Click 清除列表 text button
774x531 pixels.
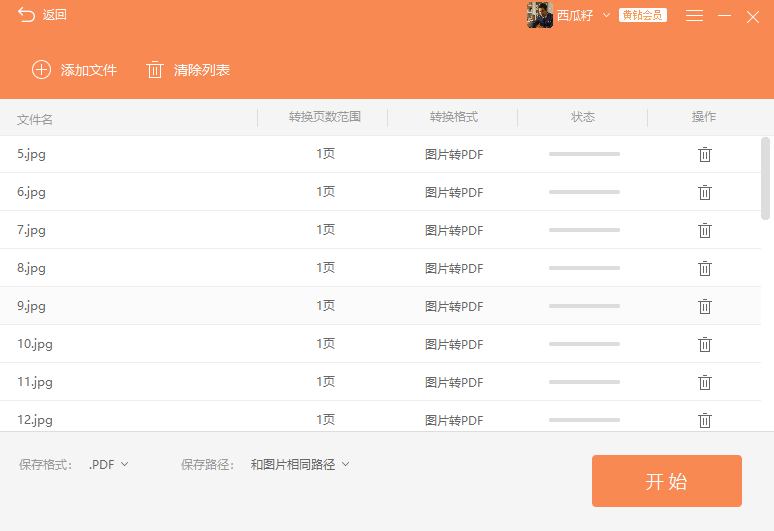[x=202, y=70]
